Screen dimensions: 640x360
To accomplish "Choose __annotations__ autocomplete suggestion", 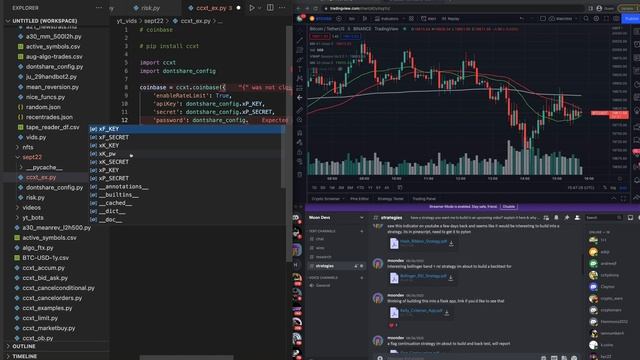I will pyautogui.click(x=187, y=187).
